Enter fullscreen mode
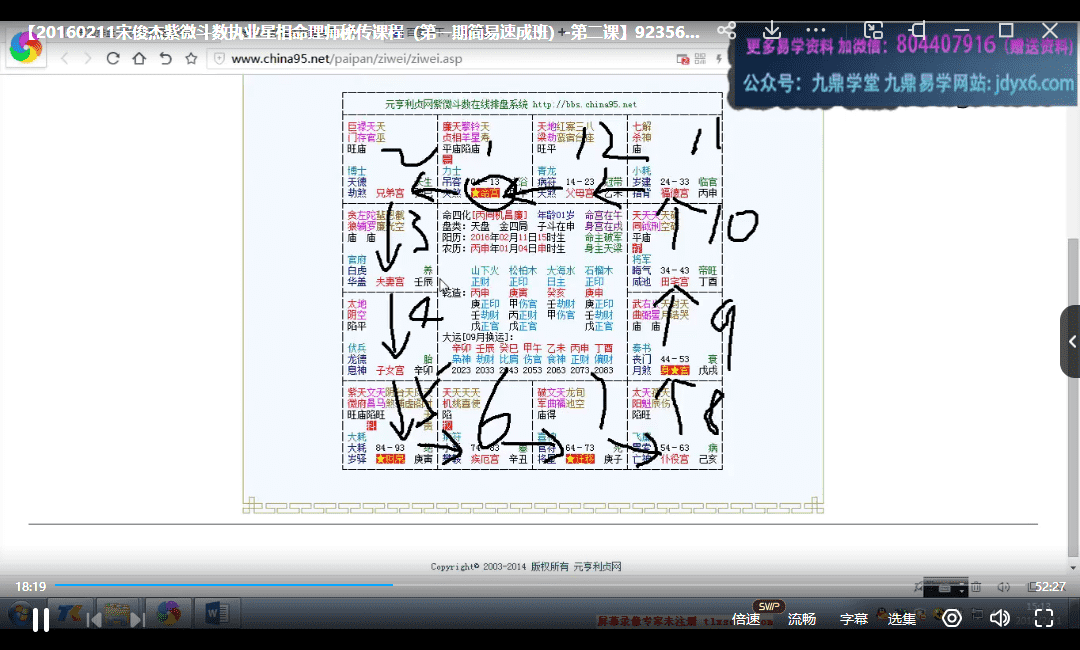 1043,618
